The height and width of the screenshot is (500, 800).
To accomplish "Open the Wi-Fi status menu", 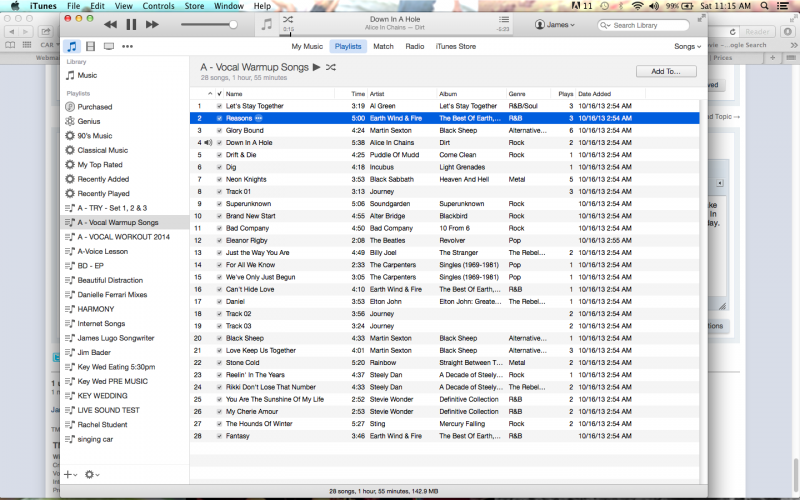I will pyautogui.click(x=637, y=6).
